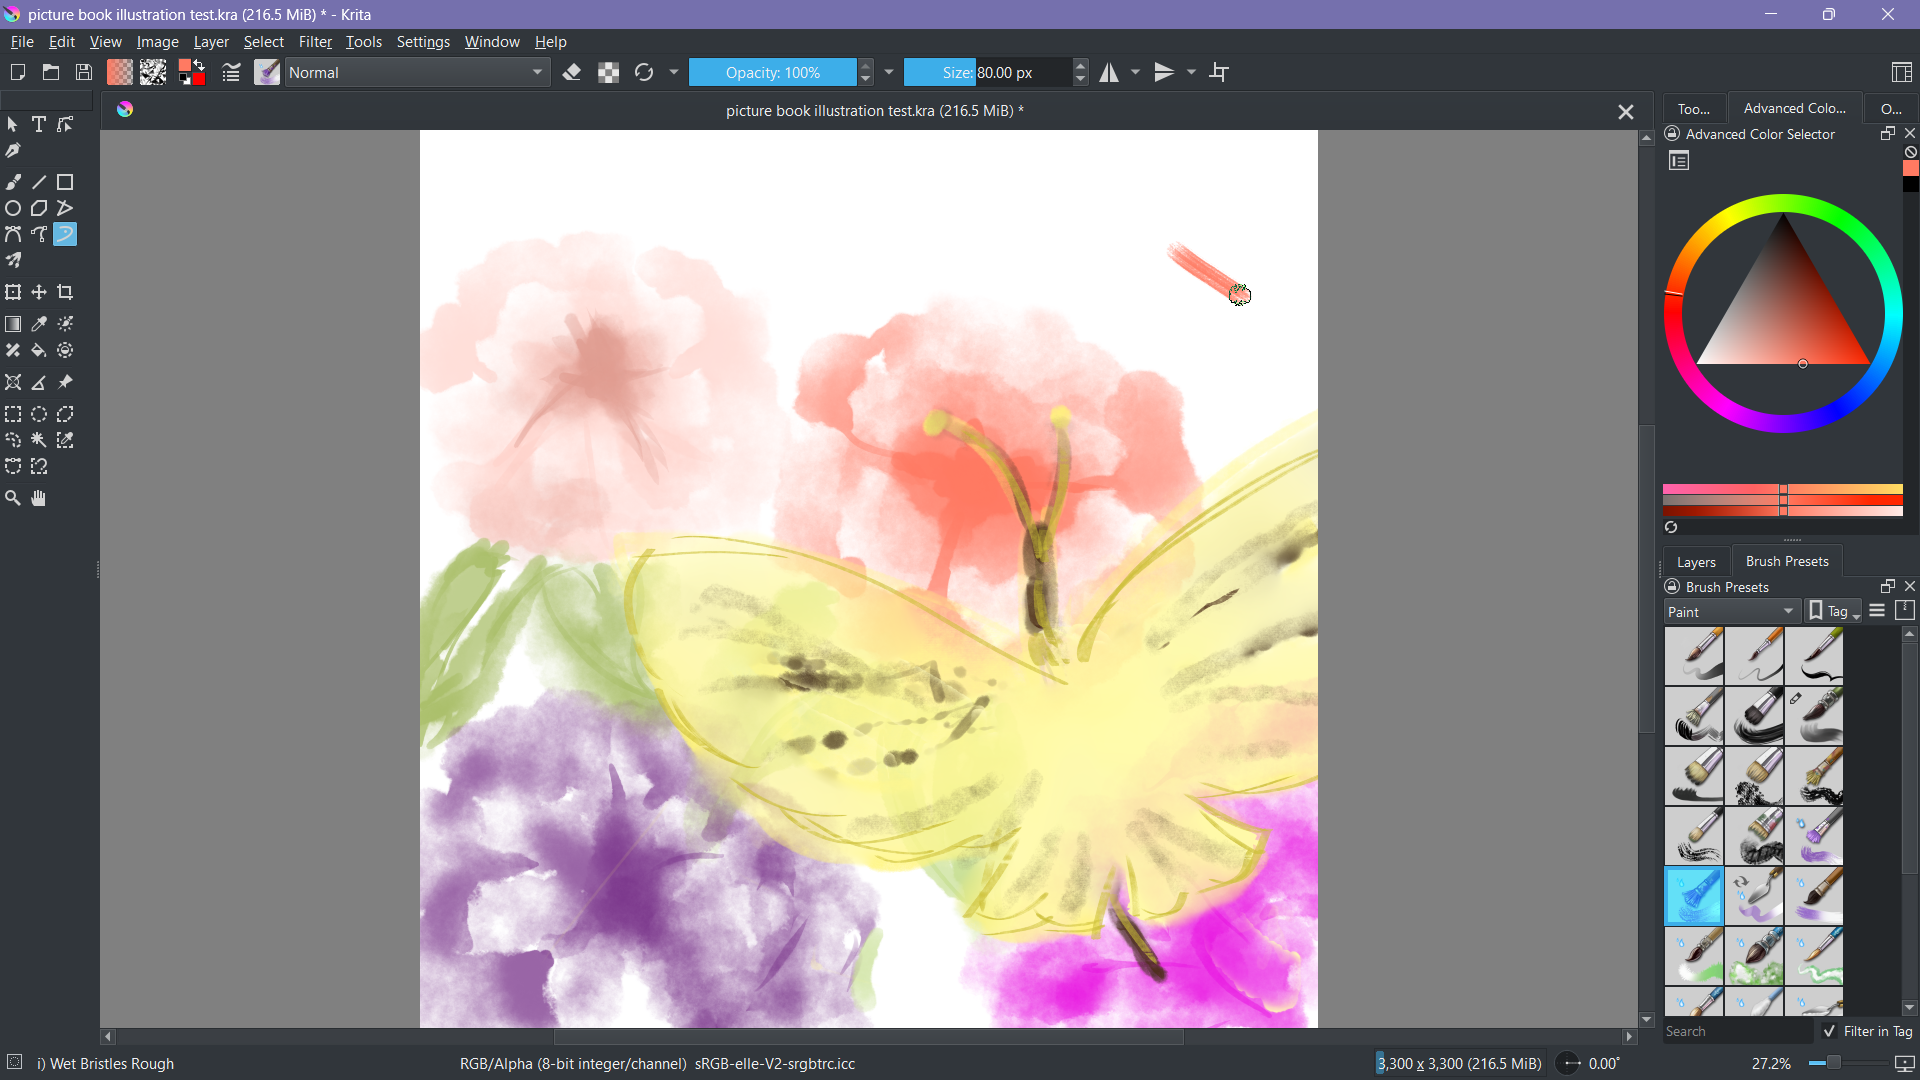Open the Filter menu

click(315, 42)
